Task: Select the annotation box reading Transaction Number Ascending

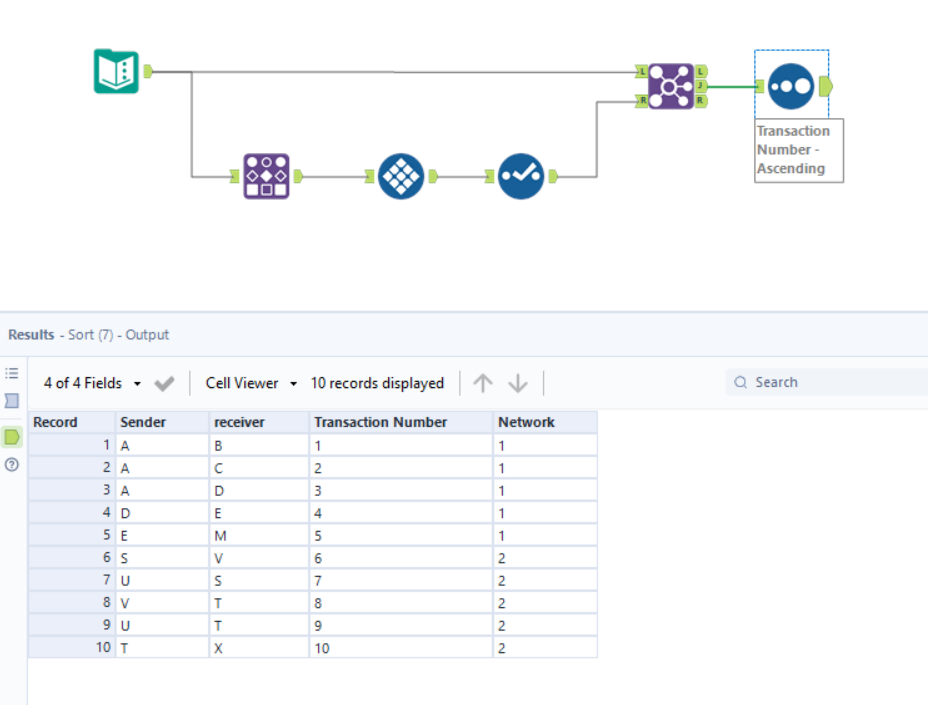Action: pyautogui.click(x=797, y=150)
